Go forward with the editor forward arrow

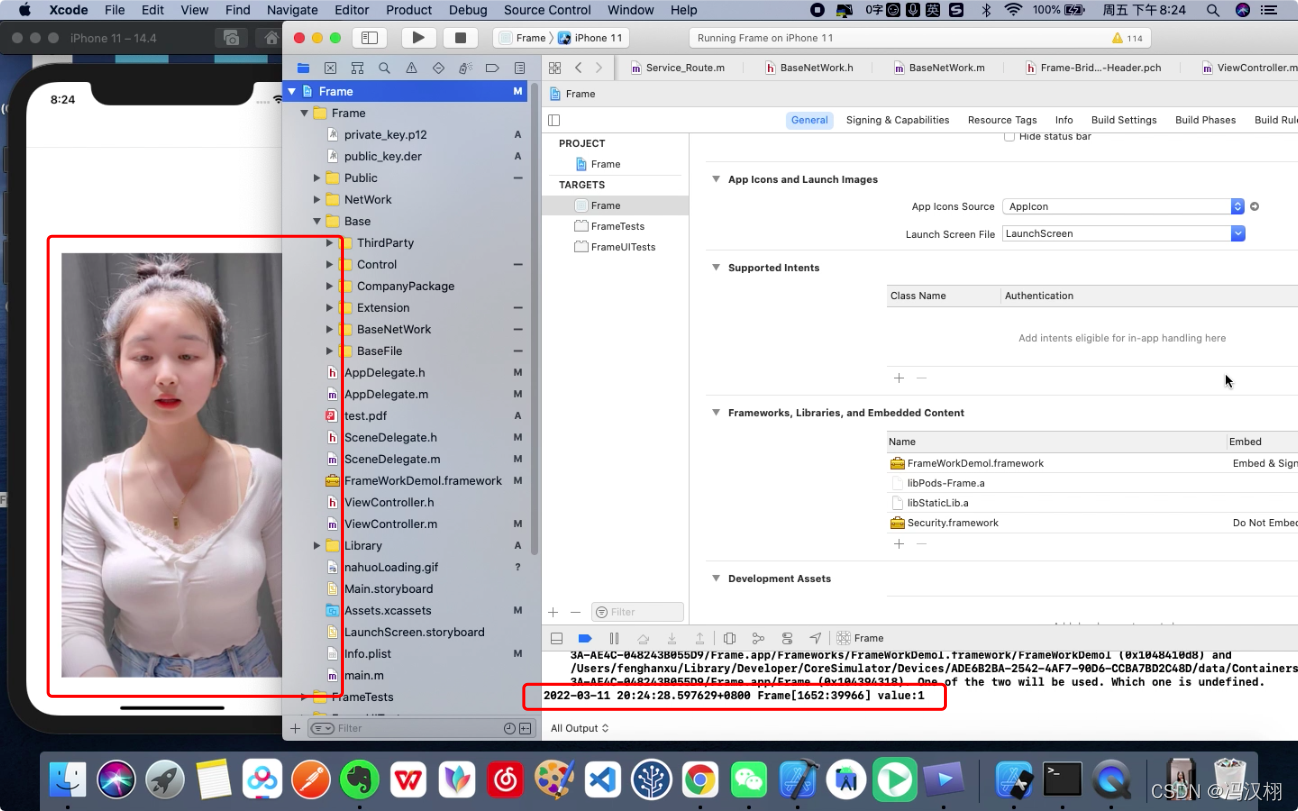(599, 68)
